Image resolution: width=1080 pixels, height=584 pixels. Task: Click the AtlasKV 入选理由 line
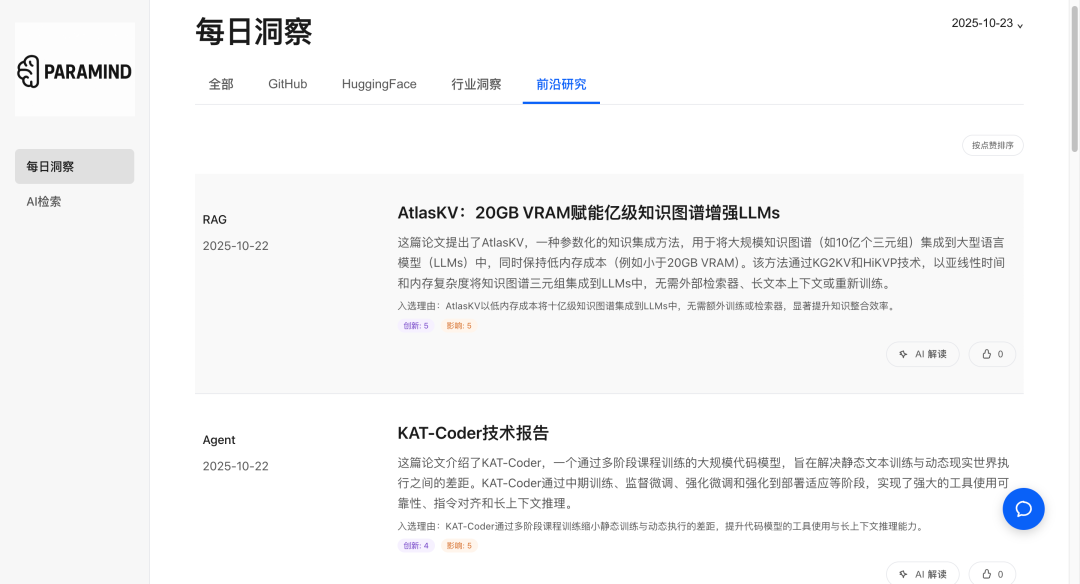coord(647,306)
